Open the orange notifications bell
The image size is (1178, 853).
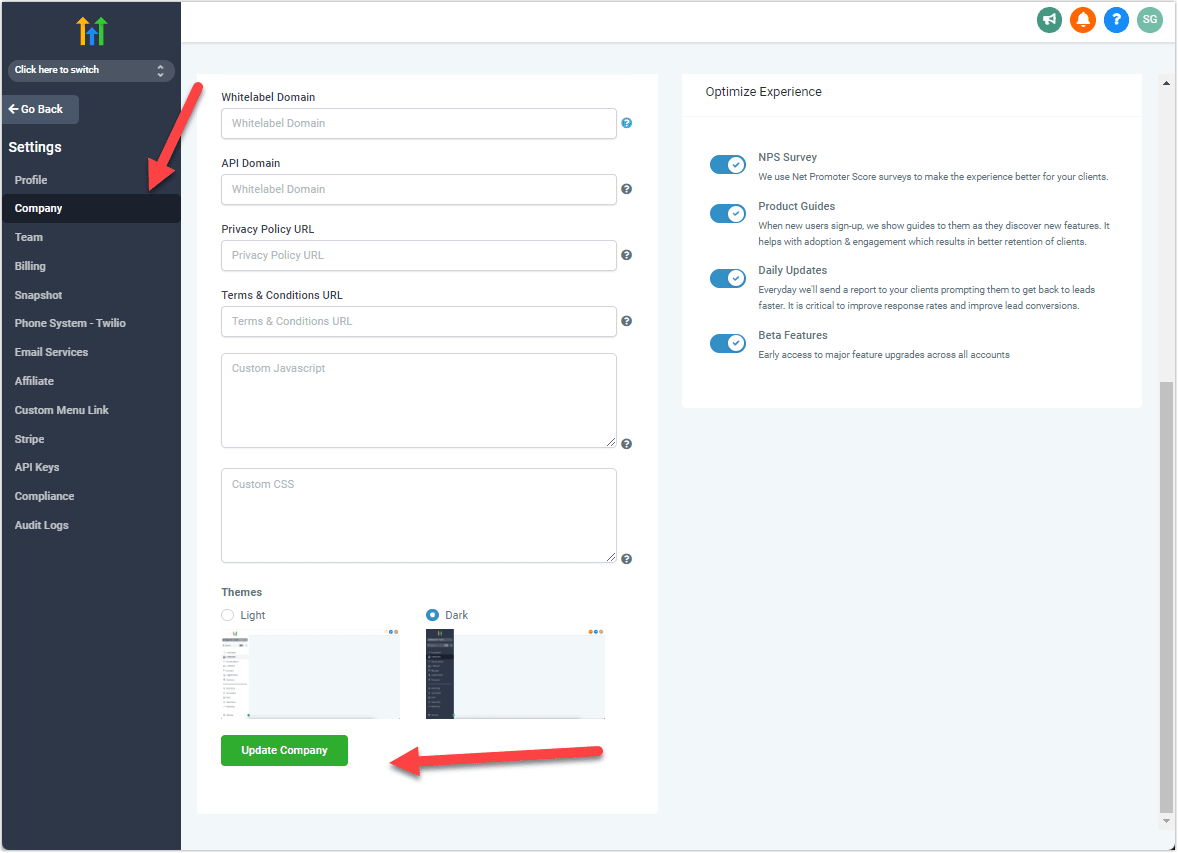point(1083,19)
